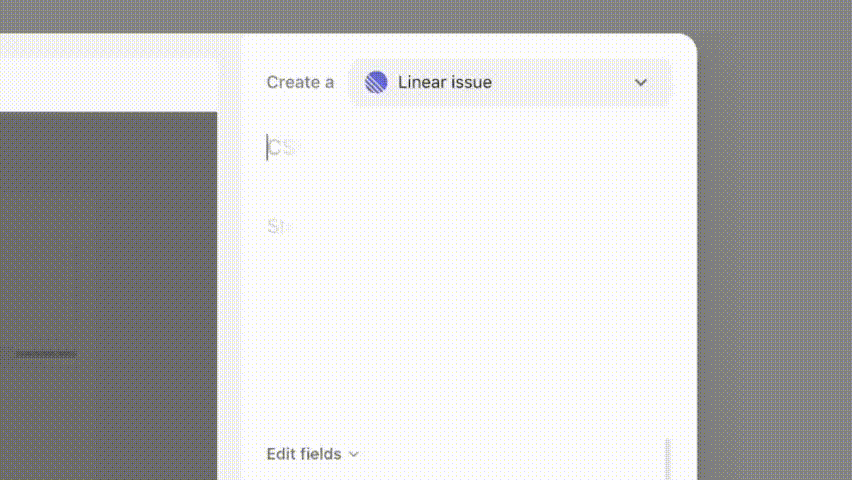Viewport: 852px width, 480px height.
Task: Focus the issue description field
Action: click(x=467, y=226)
